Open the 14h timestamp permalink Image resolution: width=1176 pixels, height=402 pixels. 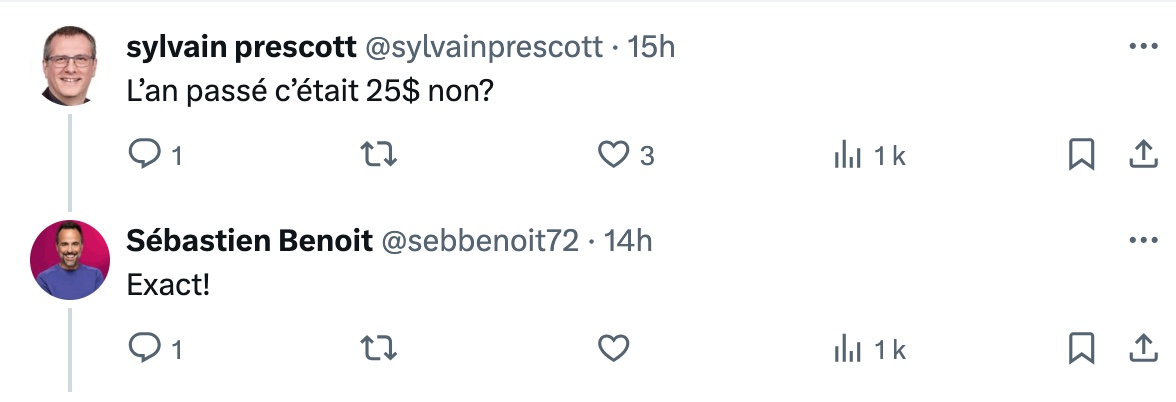tap(628, 242)
